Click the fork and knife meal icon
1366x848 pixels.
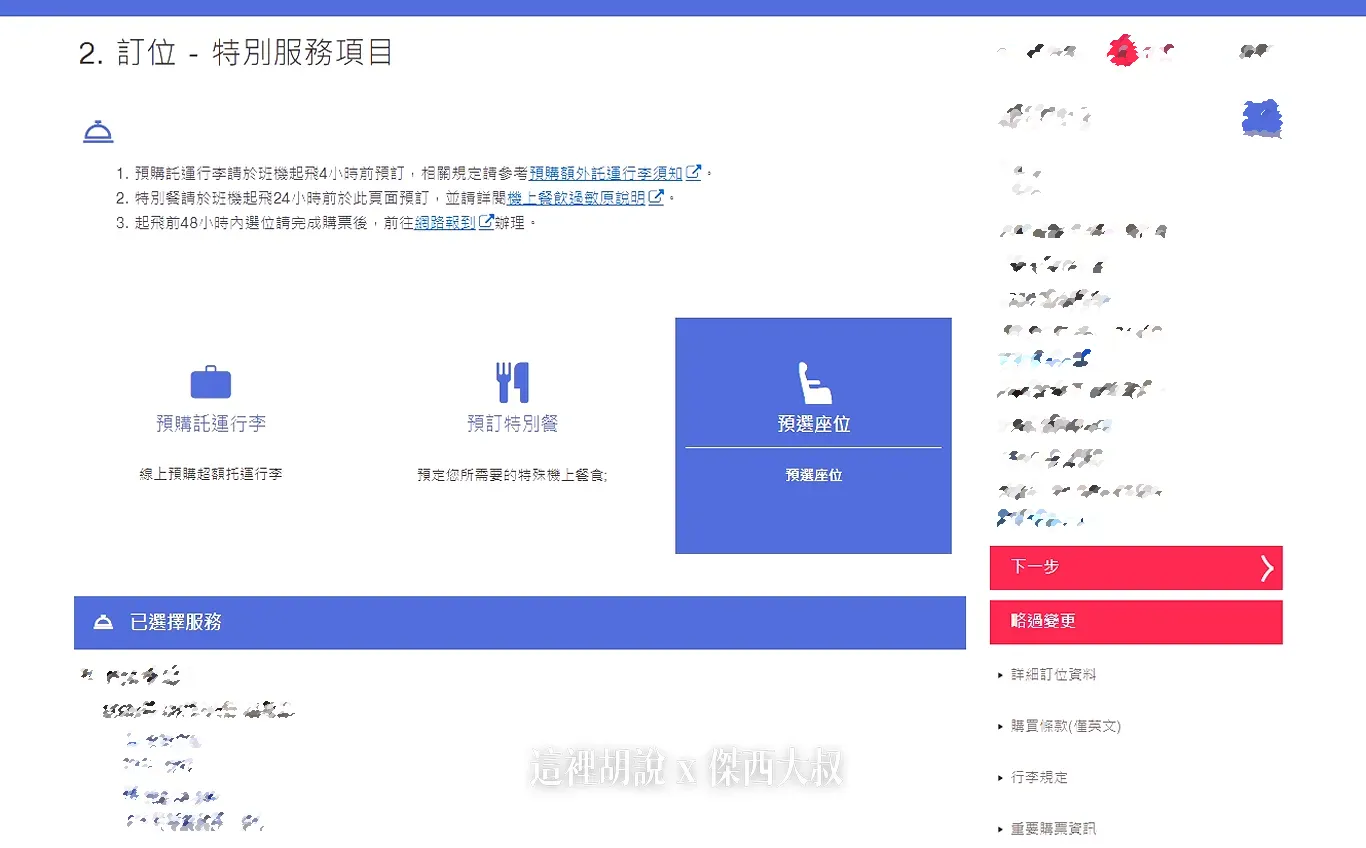click(x=513, y=382)
